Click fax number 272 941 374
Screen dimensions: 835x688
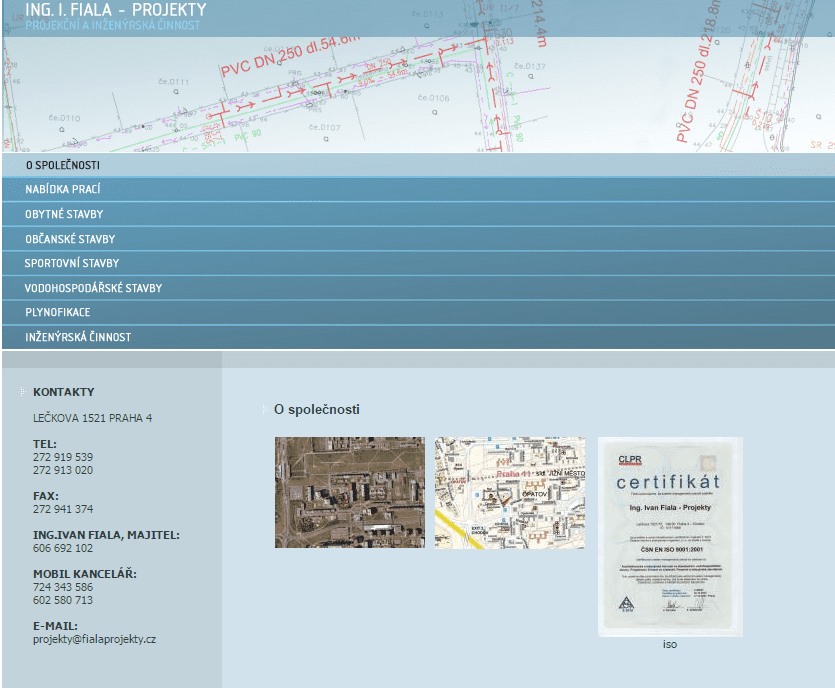pos(63,509)
